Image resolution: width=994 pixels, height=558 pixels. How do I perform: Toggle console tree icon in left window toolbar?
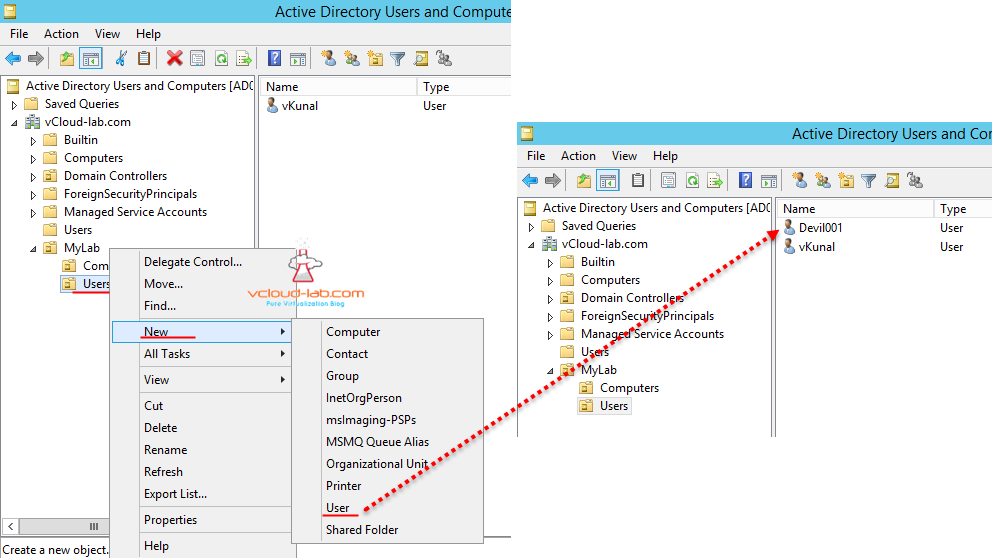pyautogui.click(x=91, y=59)
